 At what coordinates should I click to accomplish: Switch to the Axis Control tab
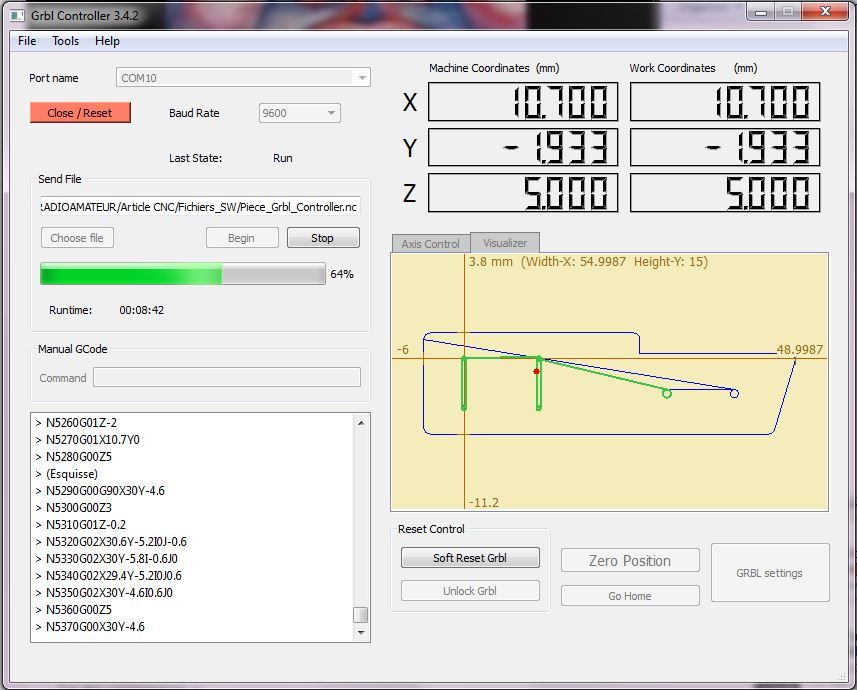click(x=430, y=244)
